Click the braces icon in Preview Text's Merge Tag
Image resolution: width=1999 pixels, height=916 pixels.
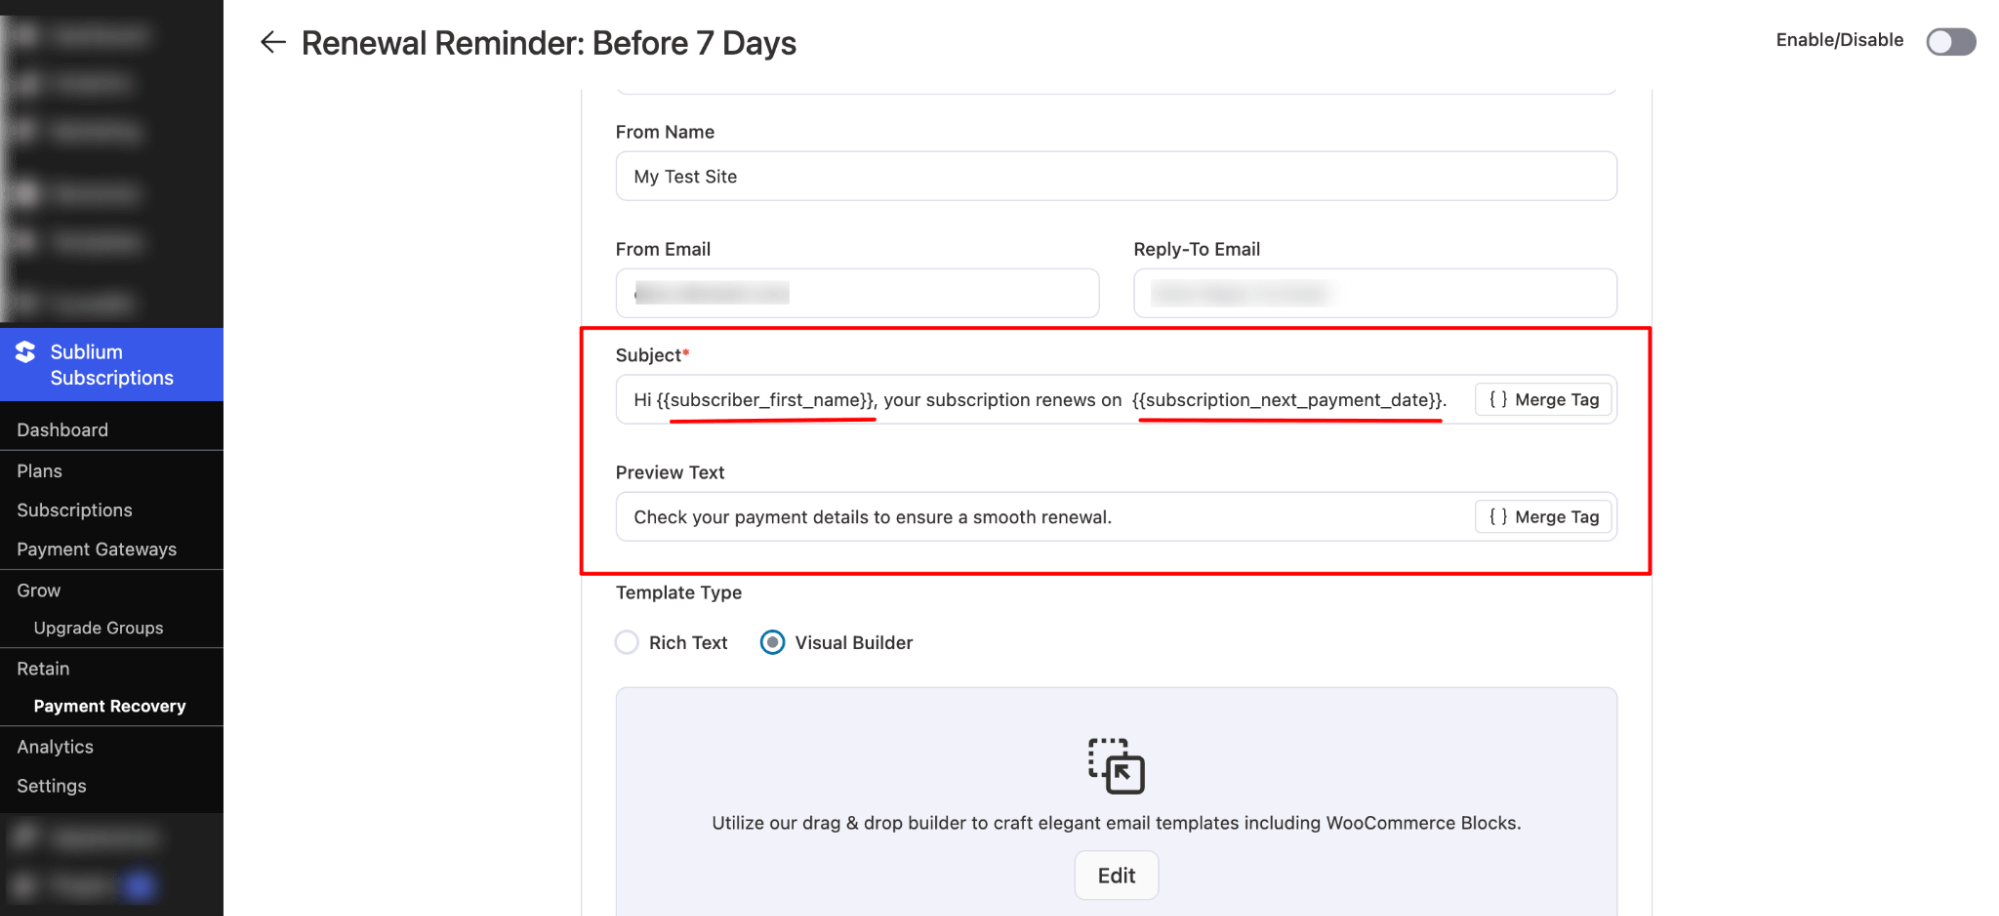(1497, 516)
